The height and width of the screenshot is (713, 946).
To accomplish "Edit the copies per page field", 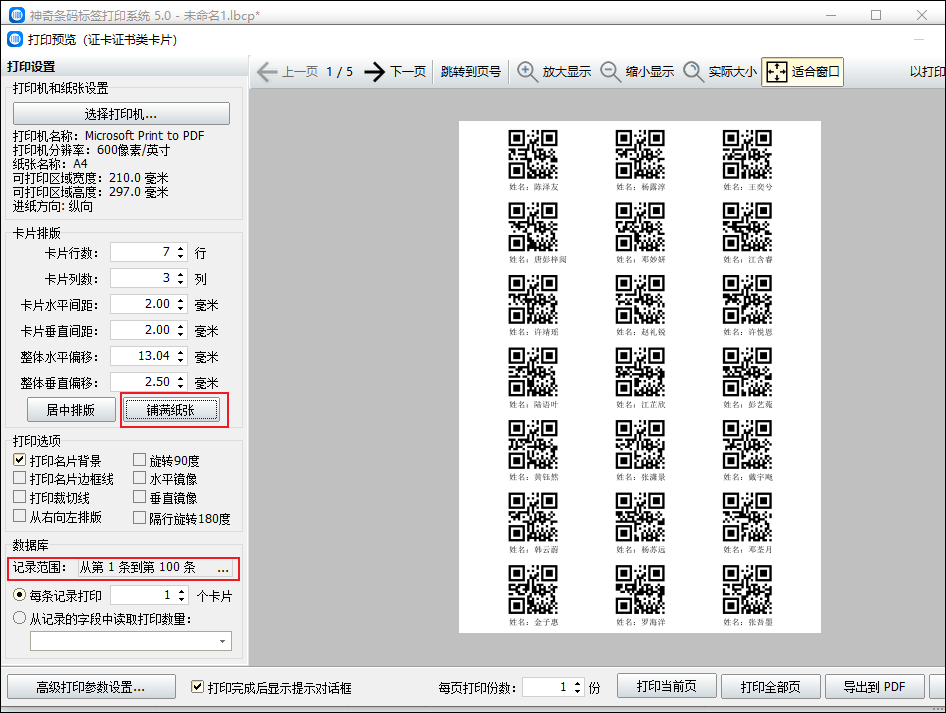I will point(547,687).
